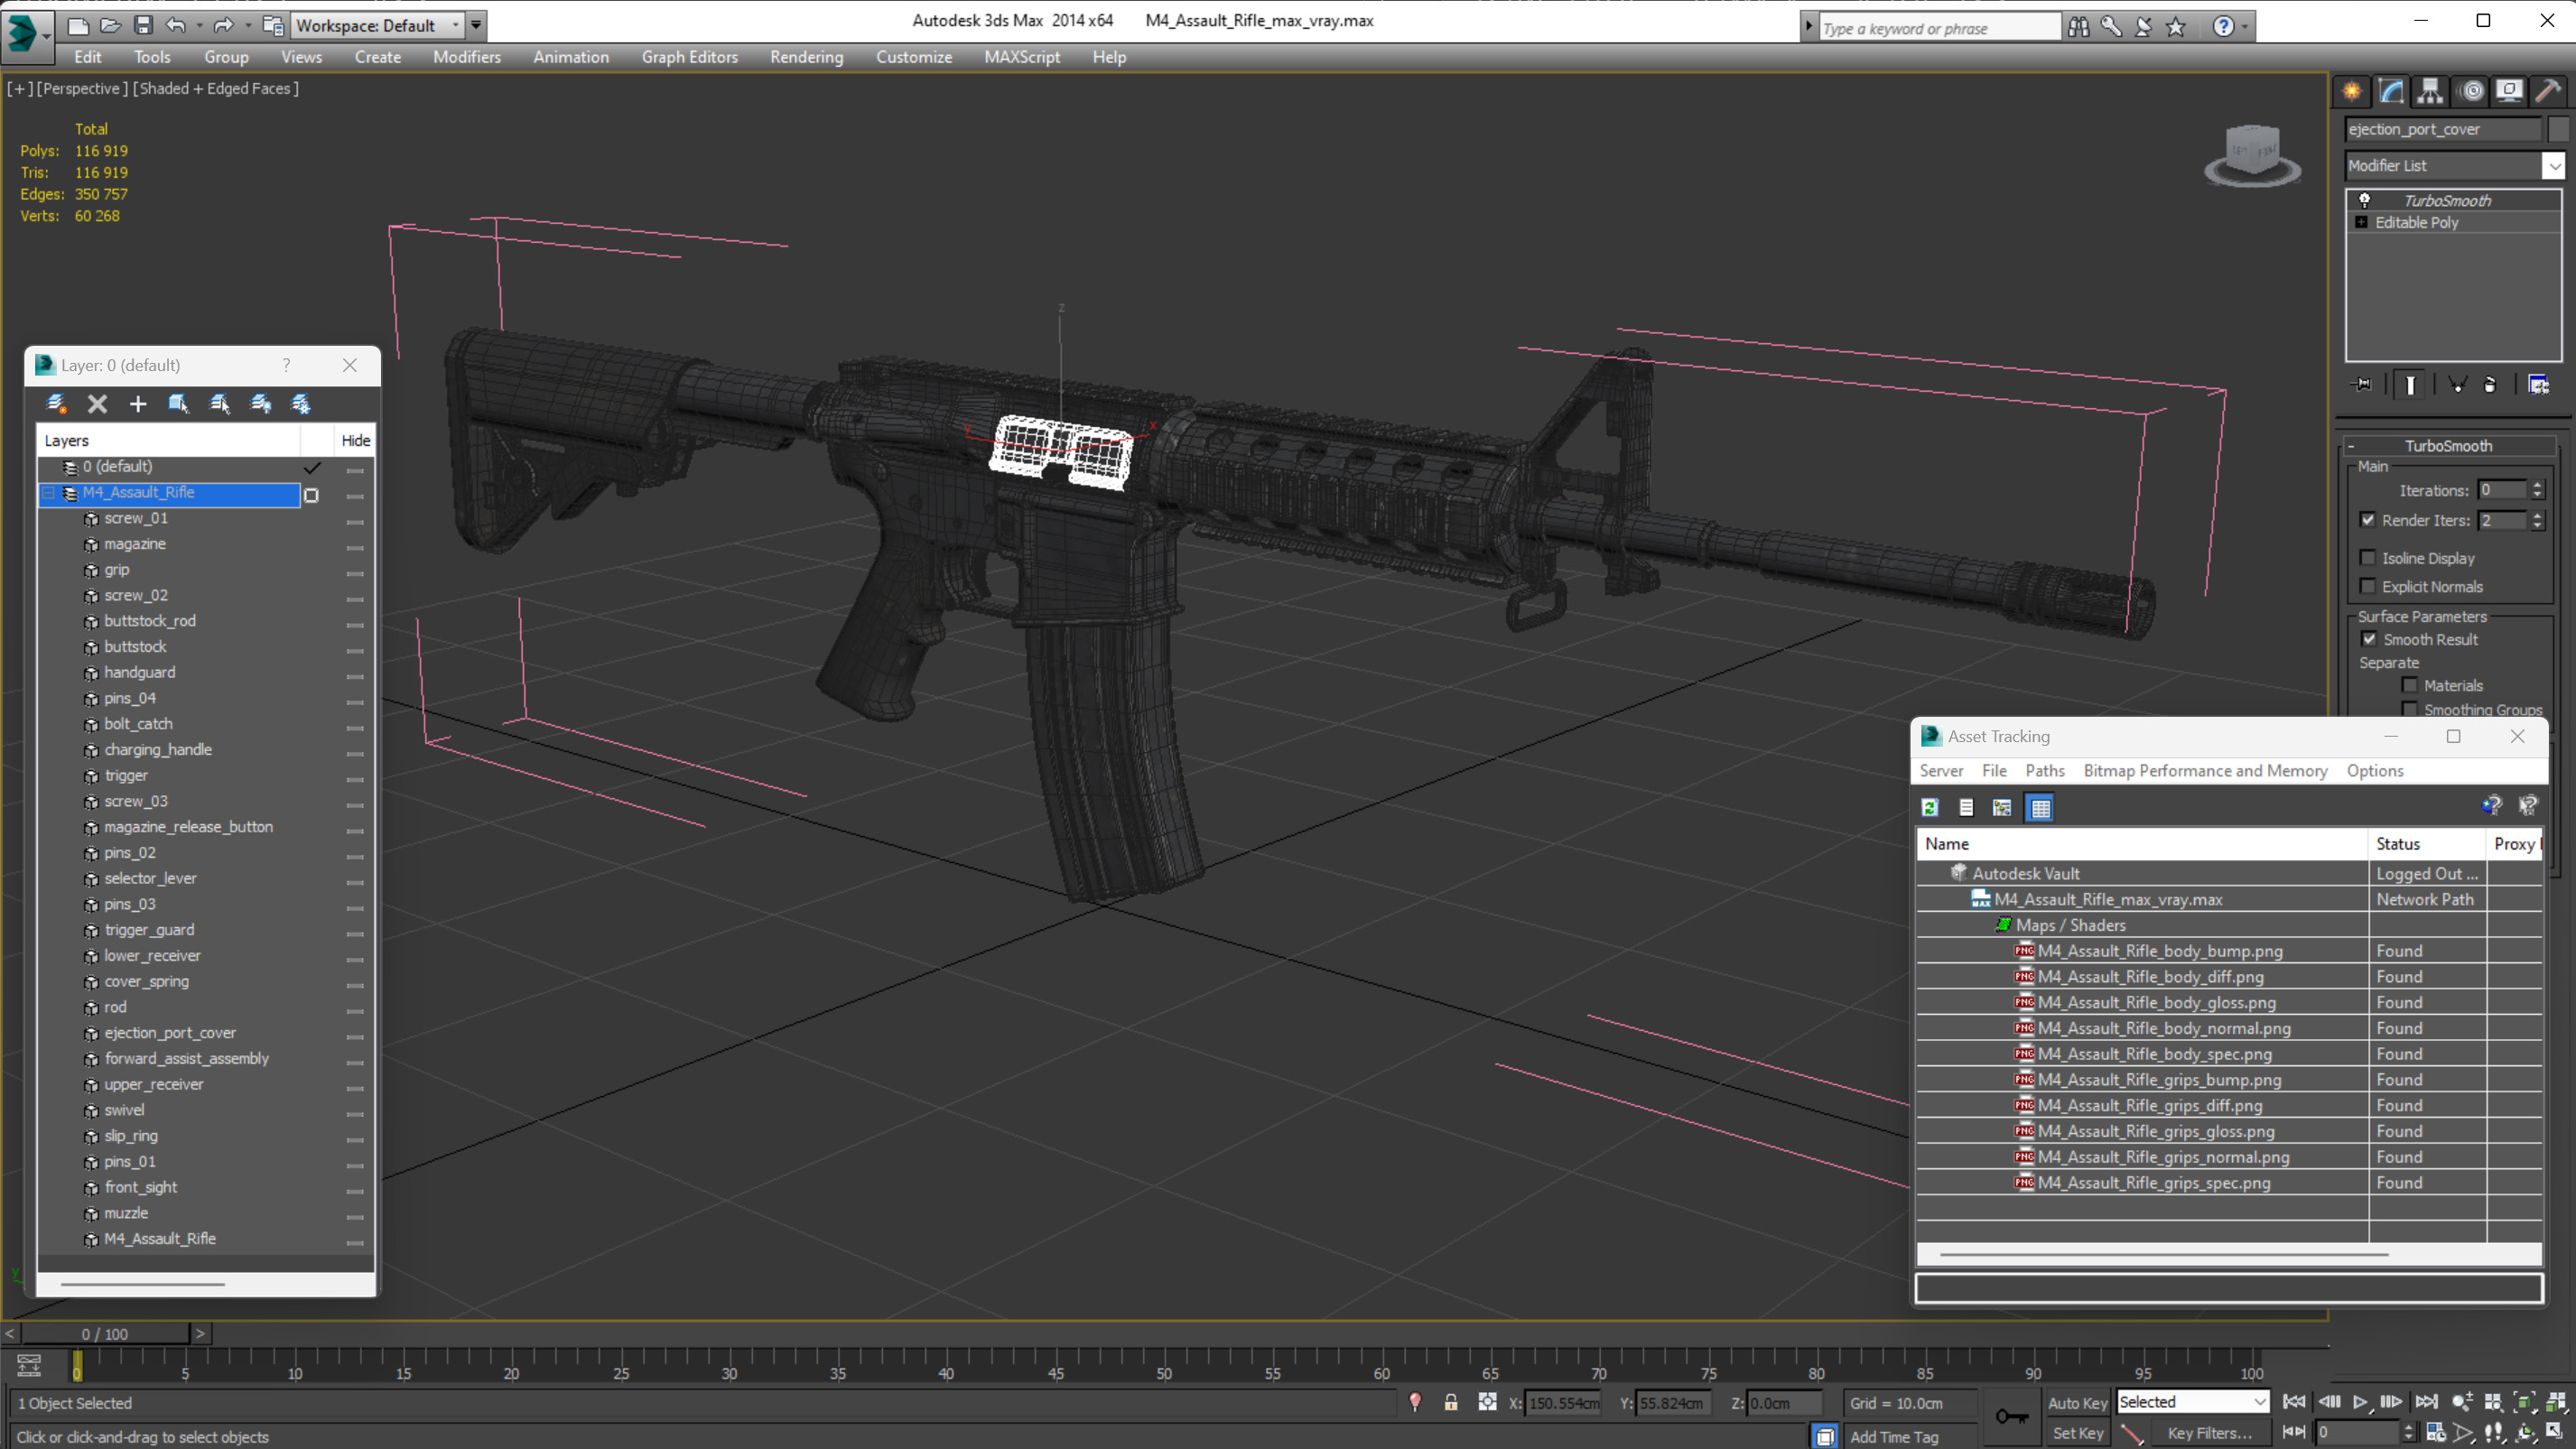Click Go to Start playback button
The height and width of the screenshot is (1449, 2576).
(2294, 1402)
